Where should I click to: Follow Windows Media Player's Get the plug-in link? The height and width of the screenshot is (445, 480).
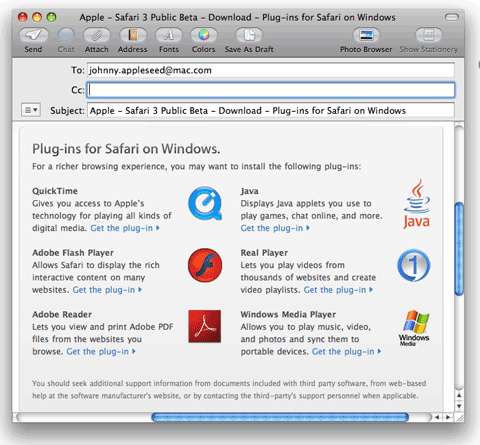347,351
